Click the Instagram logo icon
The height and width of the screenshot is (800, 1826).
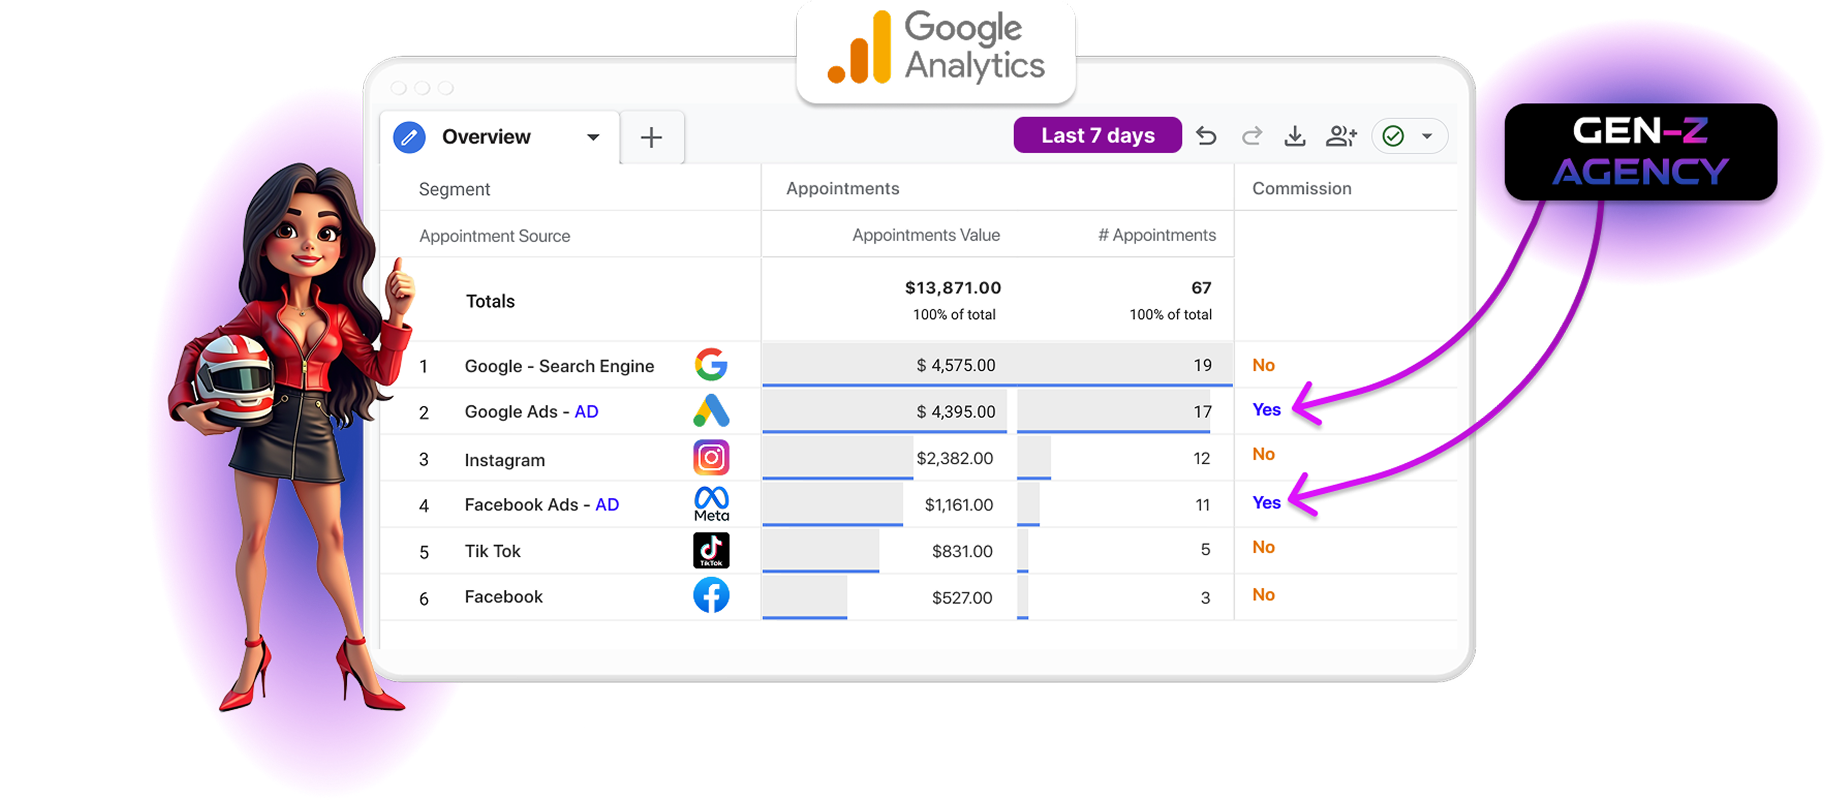pyautogui.click(x=711, y=458)
